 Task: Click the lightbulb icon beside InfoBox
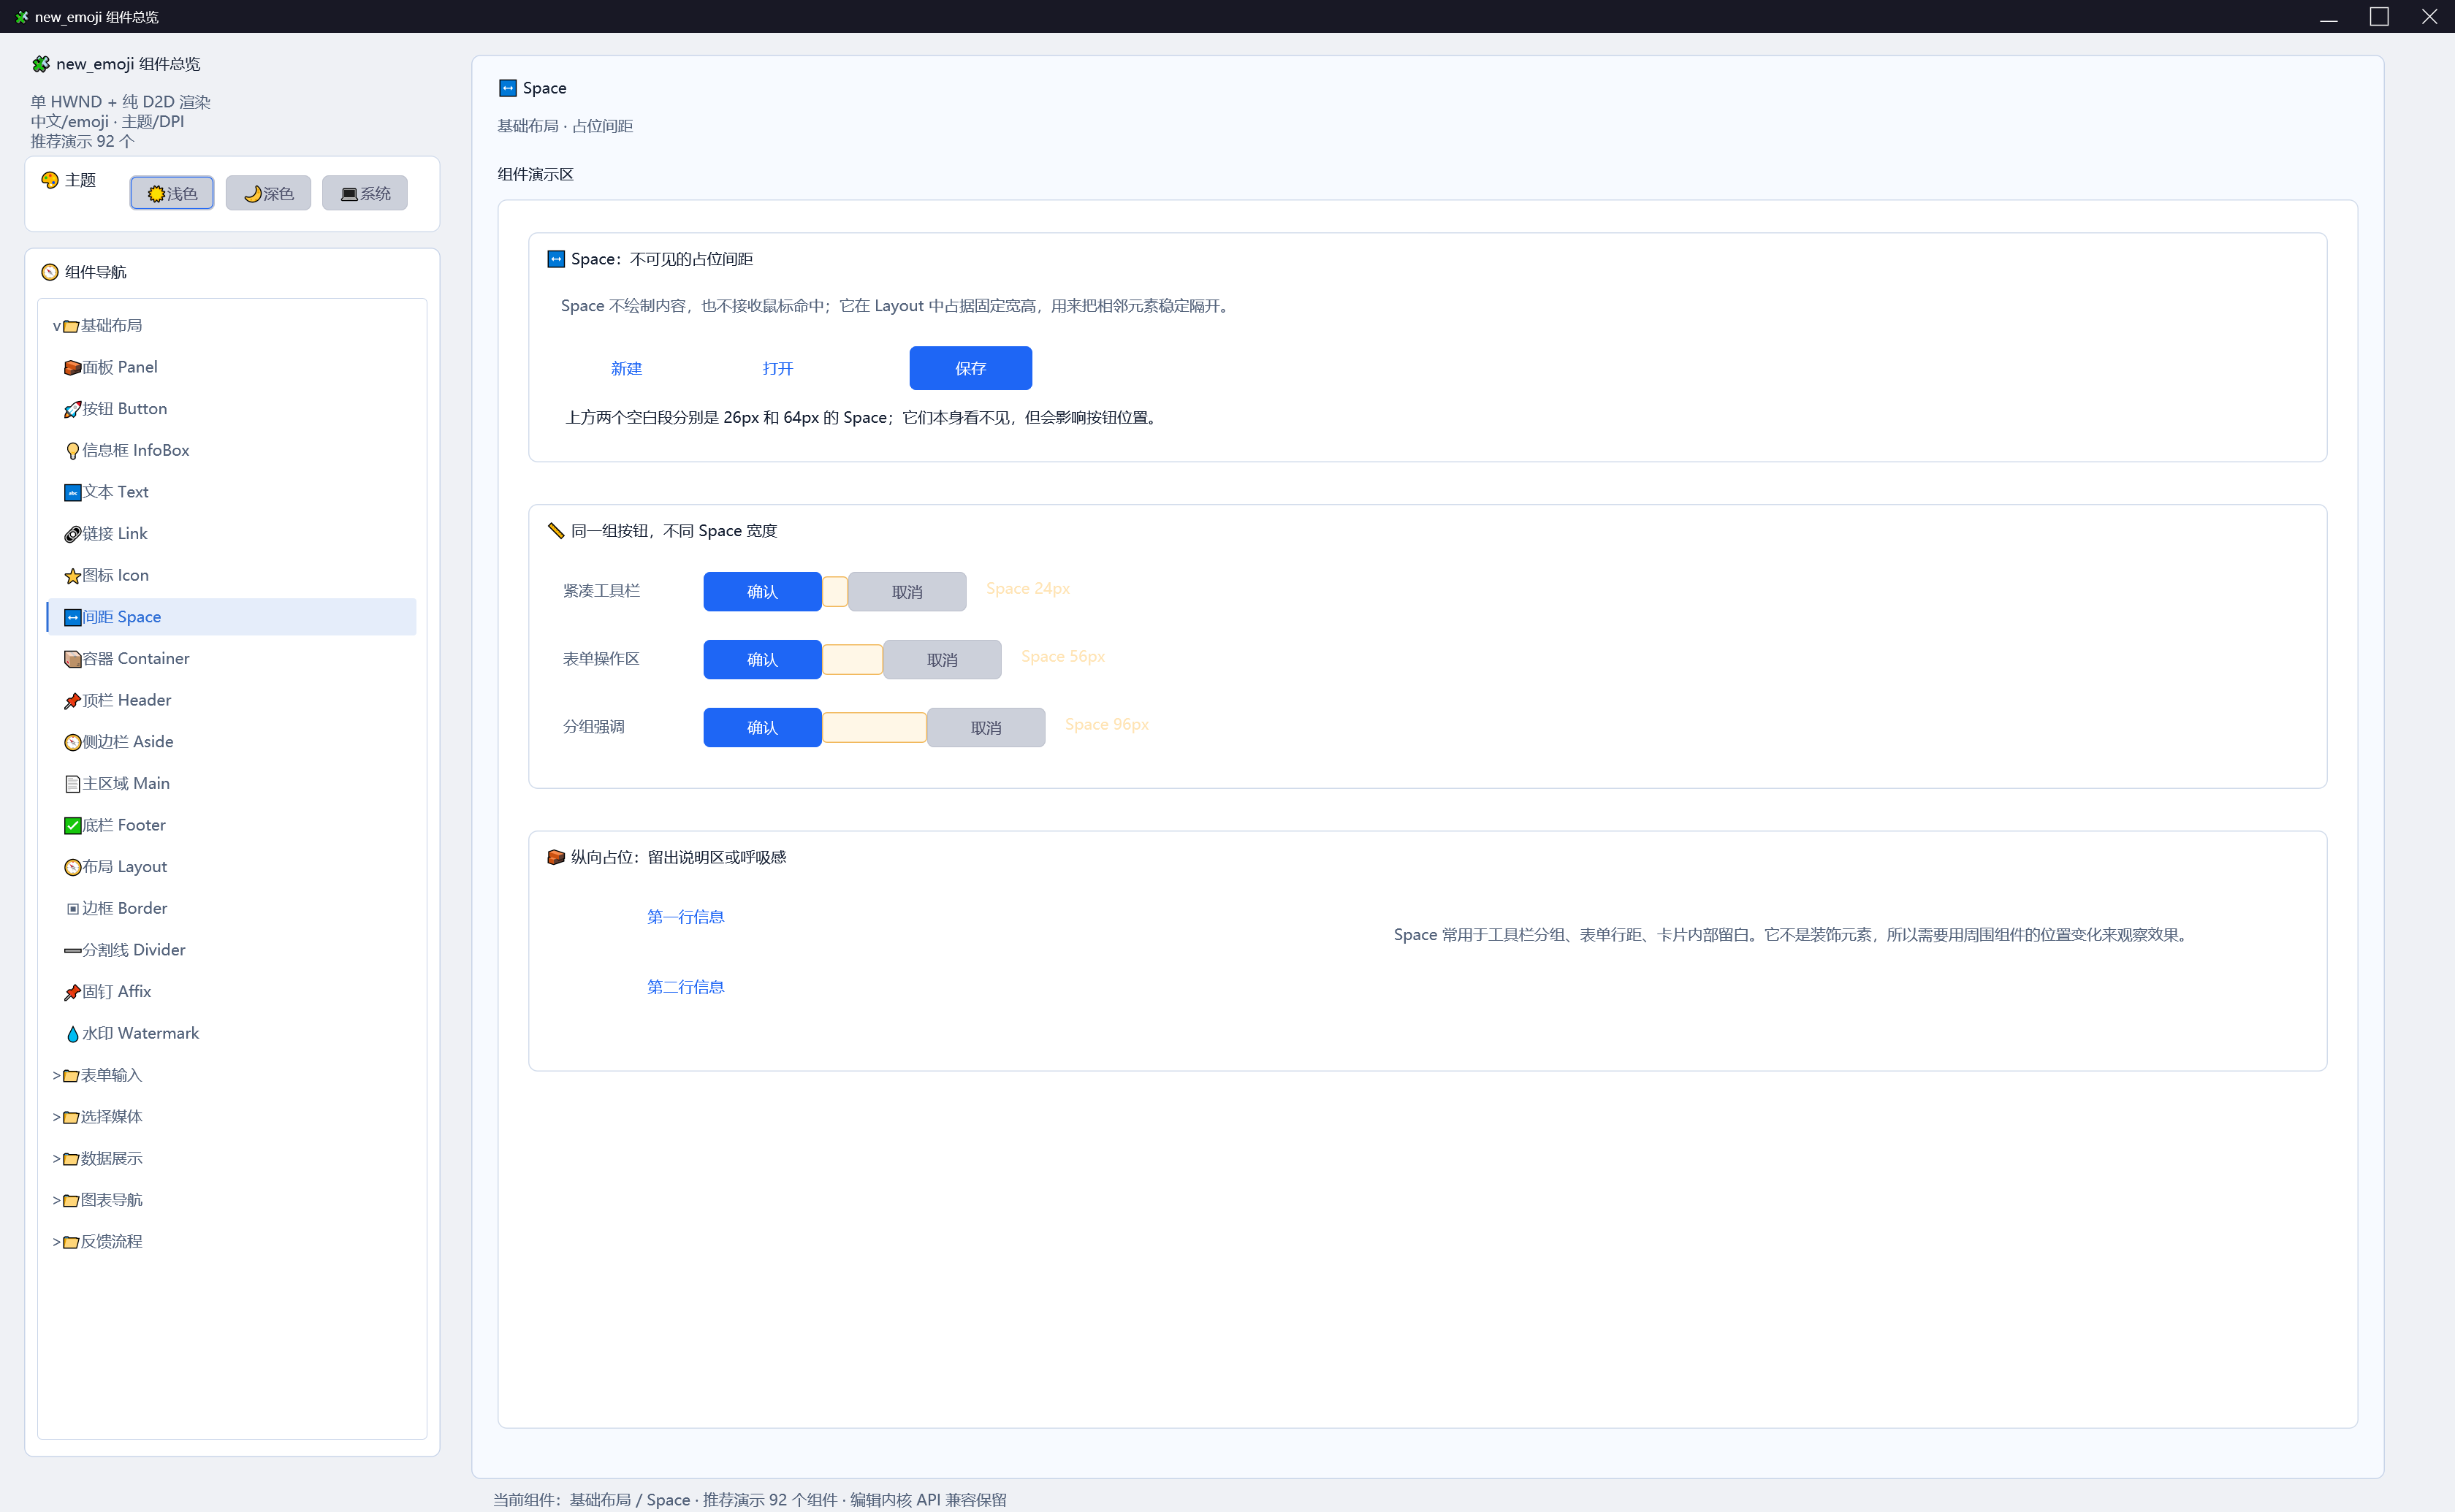pos(72,451)
